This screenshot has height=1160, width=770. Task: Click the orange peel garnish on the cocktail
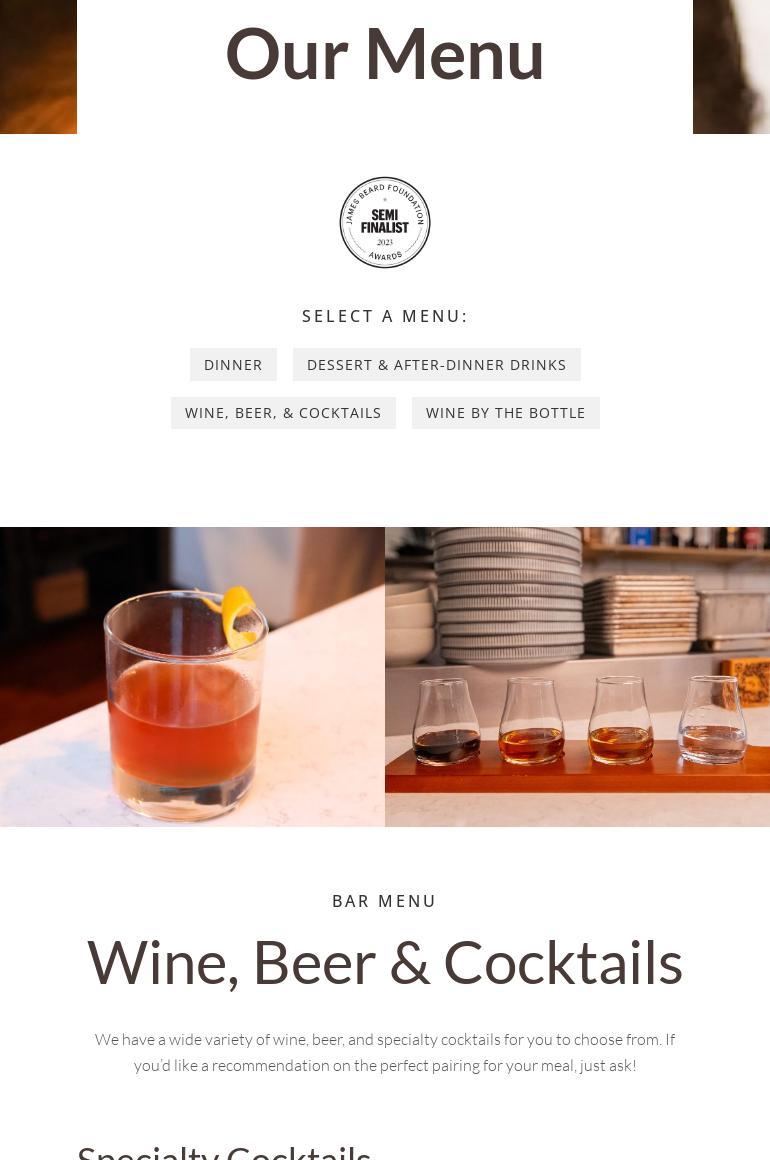[x=235, y=616]
